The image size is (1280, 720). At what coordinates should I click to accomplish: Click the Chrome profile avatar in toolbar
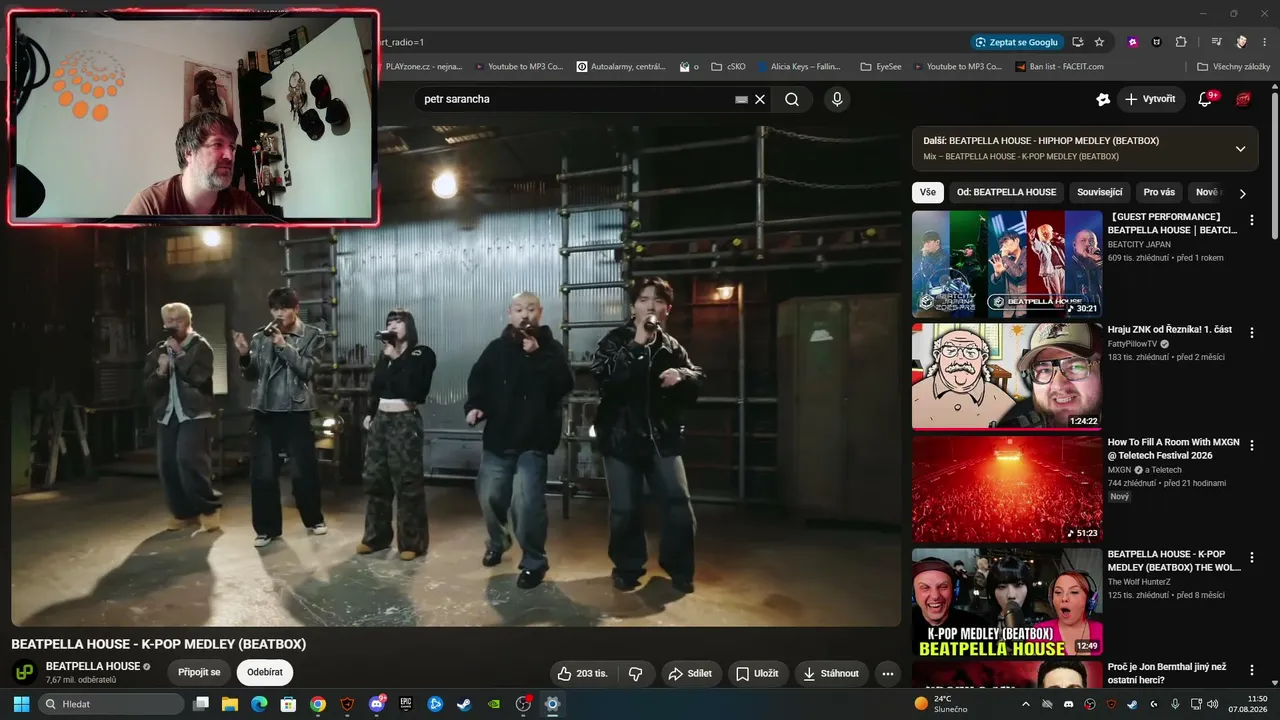point(1240,42)
